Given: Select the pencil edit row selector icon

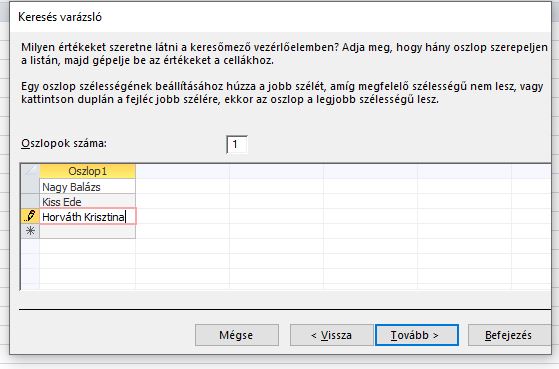Looking at the screenshot, I should point(30,216).
